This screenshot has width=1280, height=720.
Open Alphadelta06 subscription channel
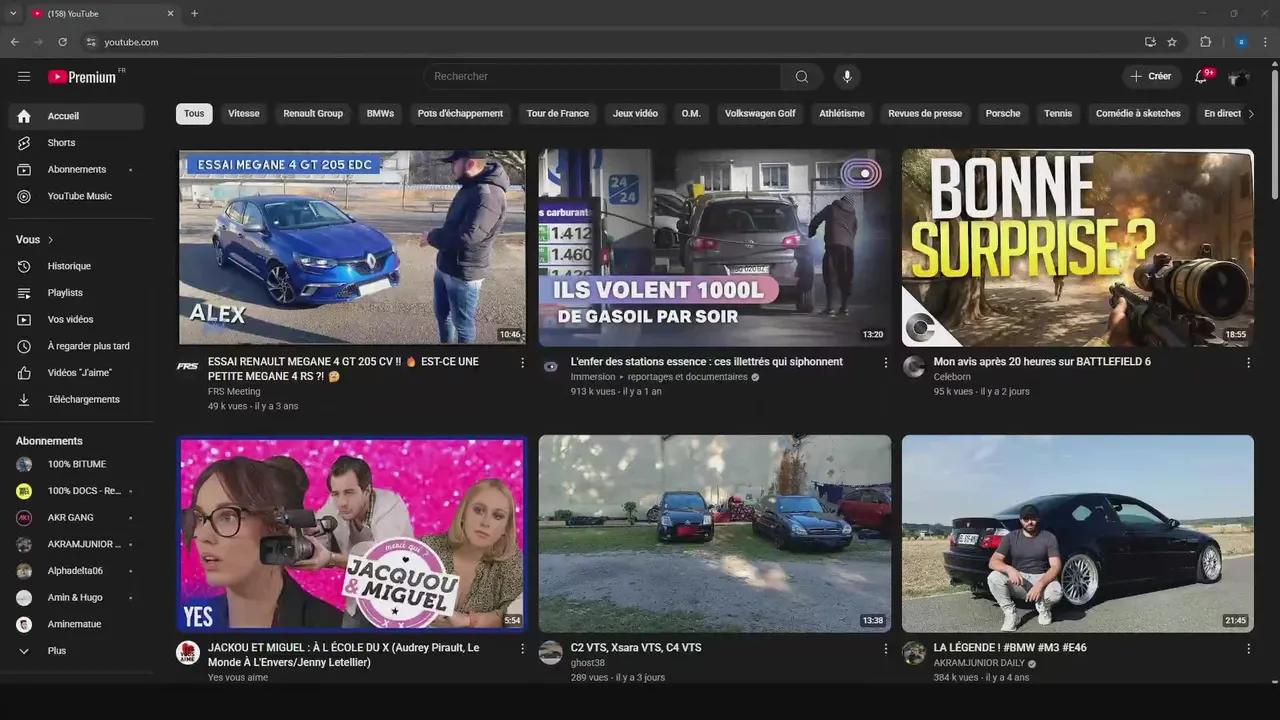76,571
